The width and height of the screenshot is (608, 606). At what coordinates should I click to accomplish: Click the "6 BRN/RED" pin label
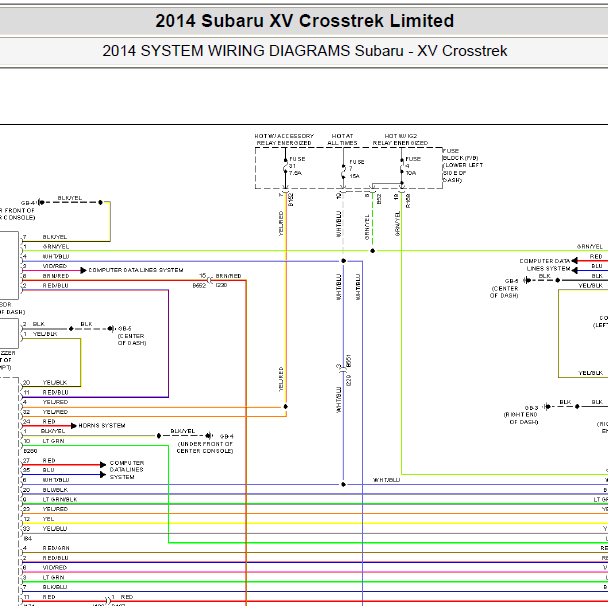[46, 276]
